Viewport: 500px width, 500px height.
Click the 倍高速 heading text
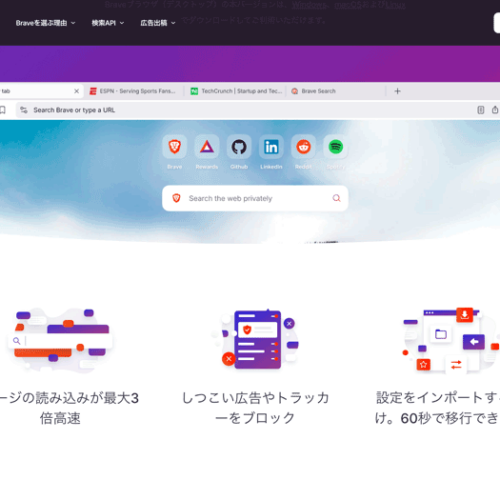60,418
